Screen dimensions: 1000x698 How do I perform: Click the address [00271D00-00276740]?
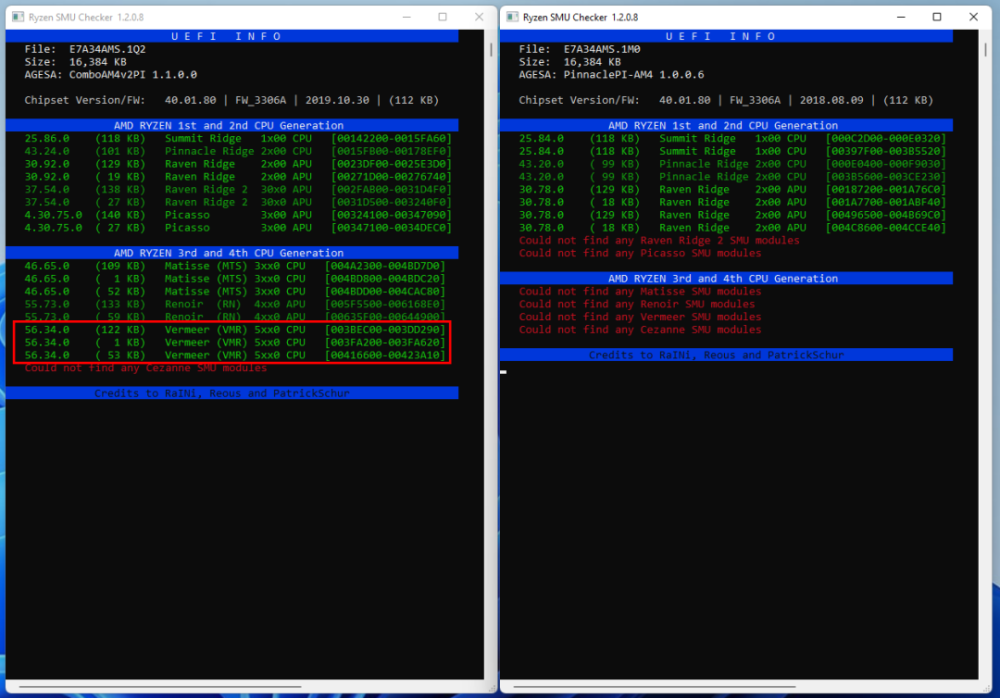click(x=391, y=177)
